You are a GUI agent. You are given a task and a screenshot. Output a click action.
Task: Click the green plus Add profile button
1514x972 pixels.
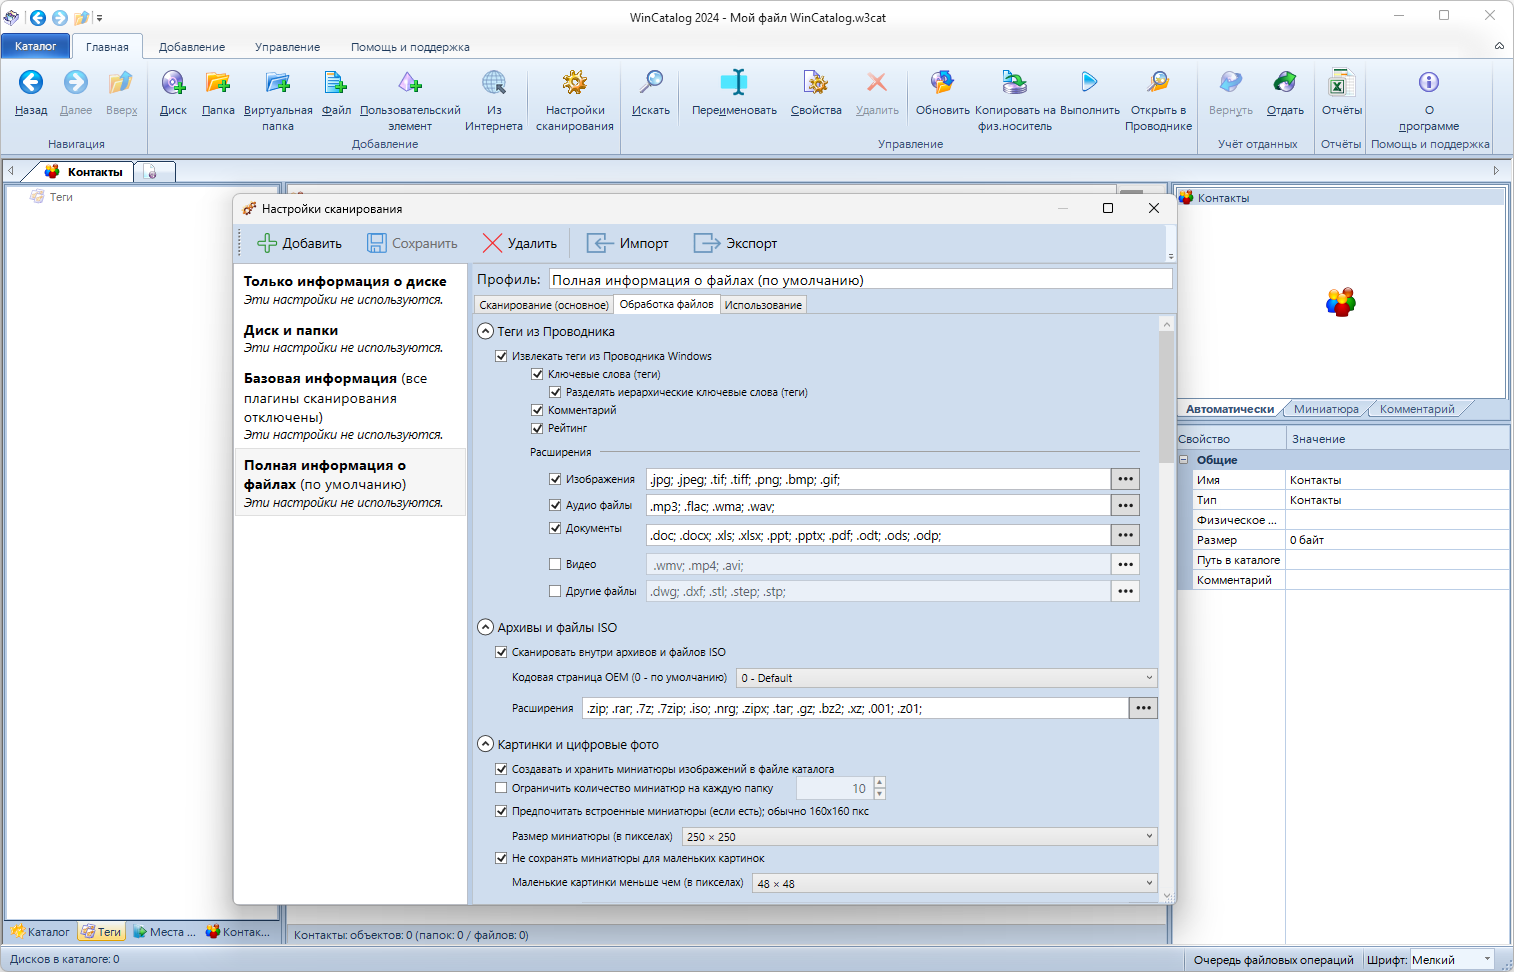299,243
